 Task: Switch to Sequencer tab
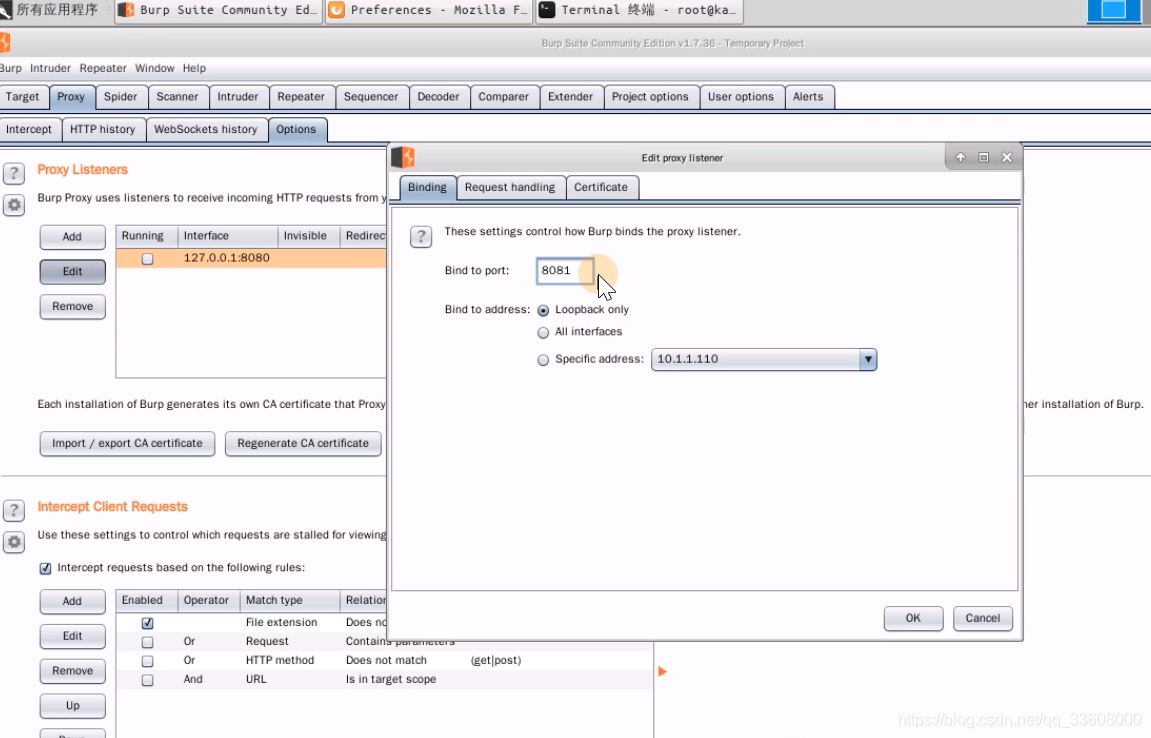click(x=371, y=97)
